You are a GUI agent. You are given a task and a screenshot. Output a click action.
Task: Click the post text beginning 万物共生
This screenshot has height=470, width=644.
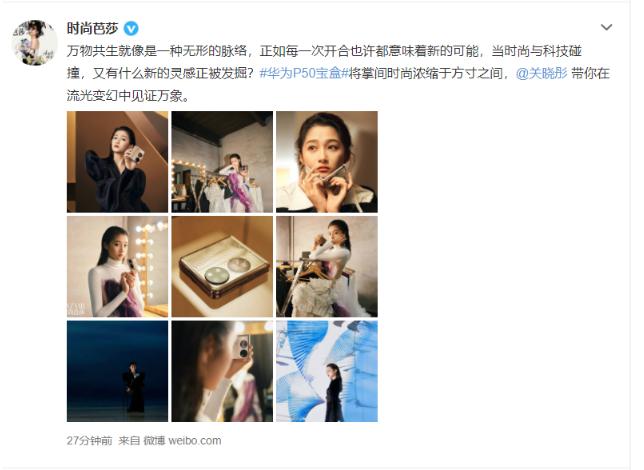click(x=338, y=74)
